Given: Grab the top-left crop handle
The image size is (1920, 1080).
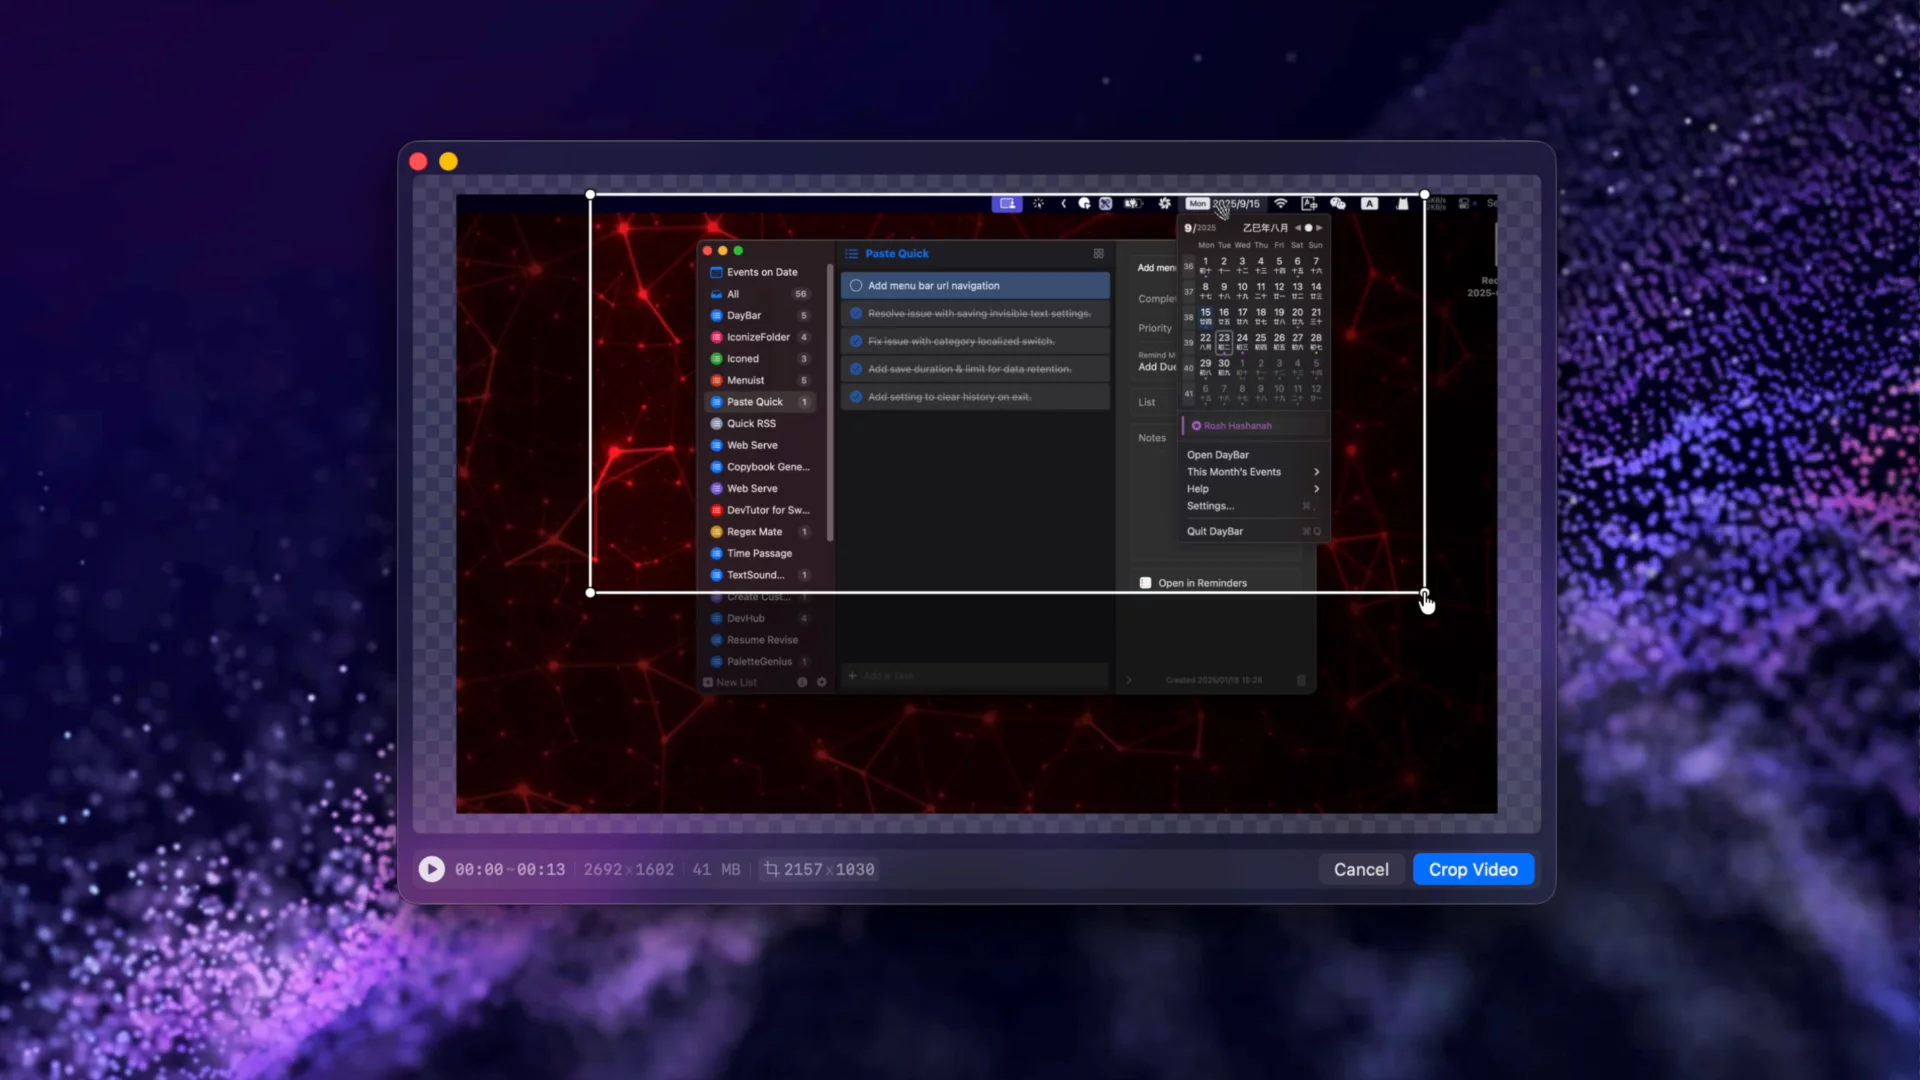Looking at the screenshot, I should point(590,195).
